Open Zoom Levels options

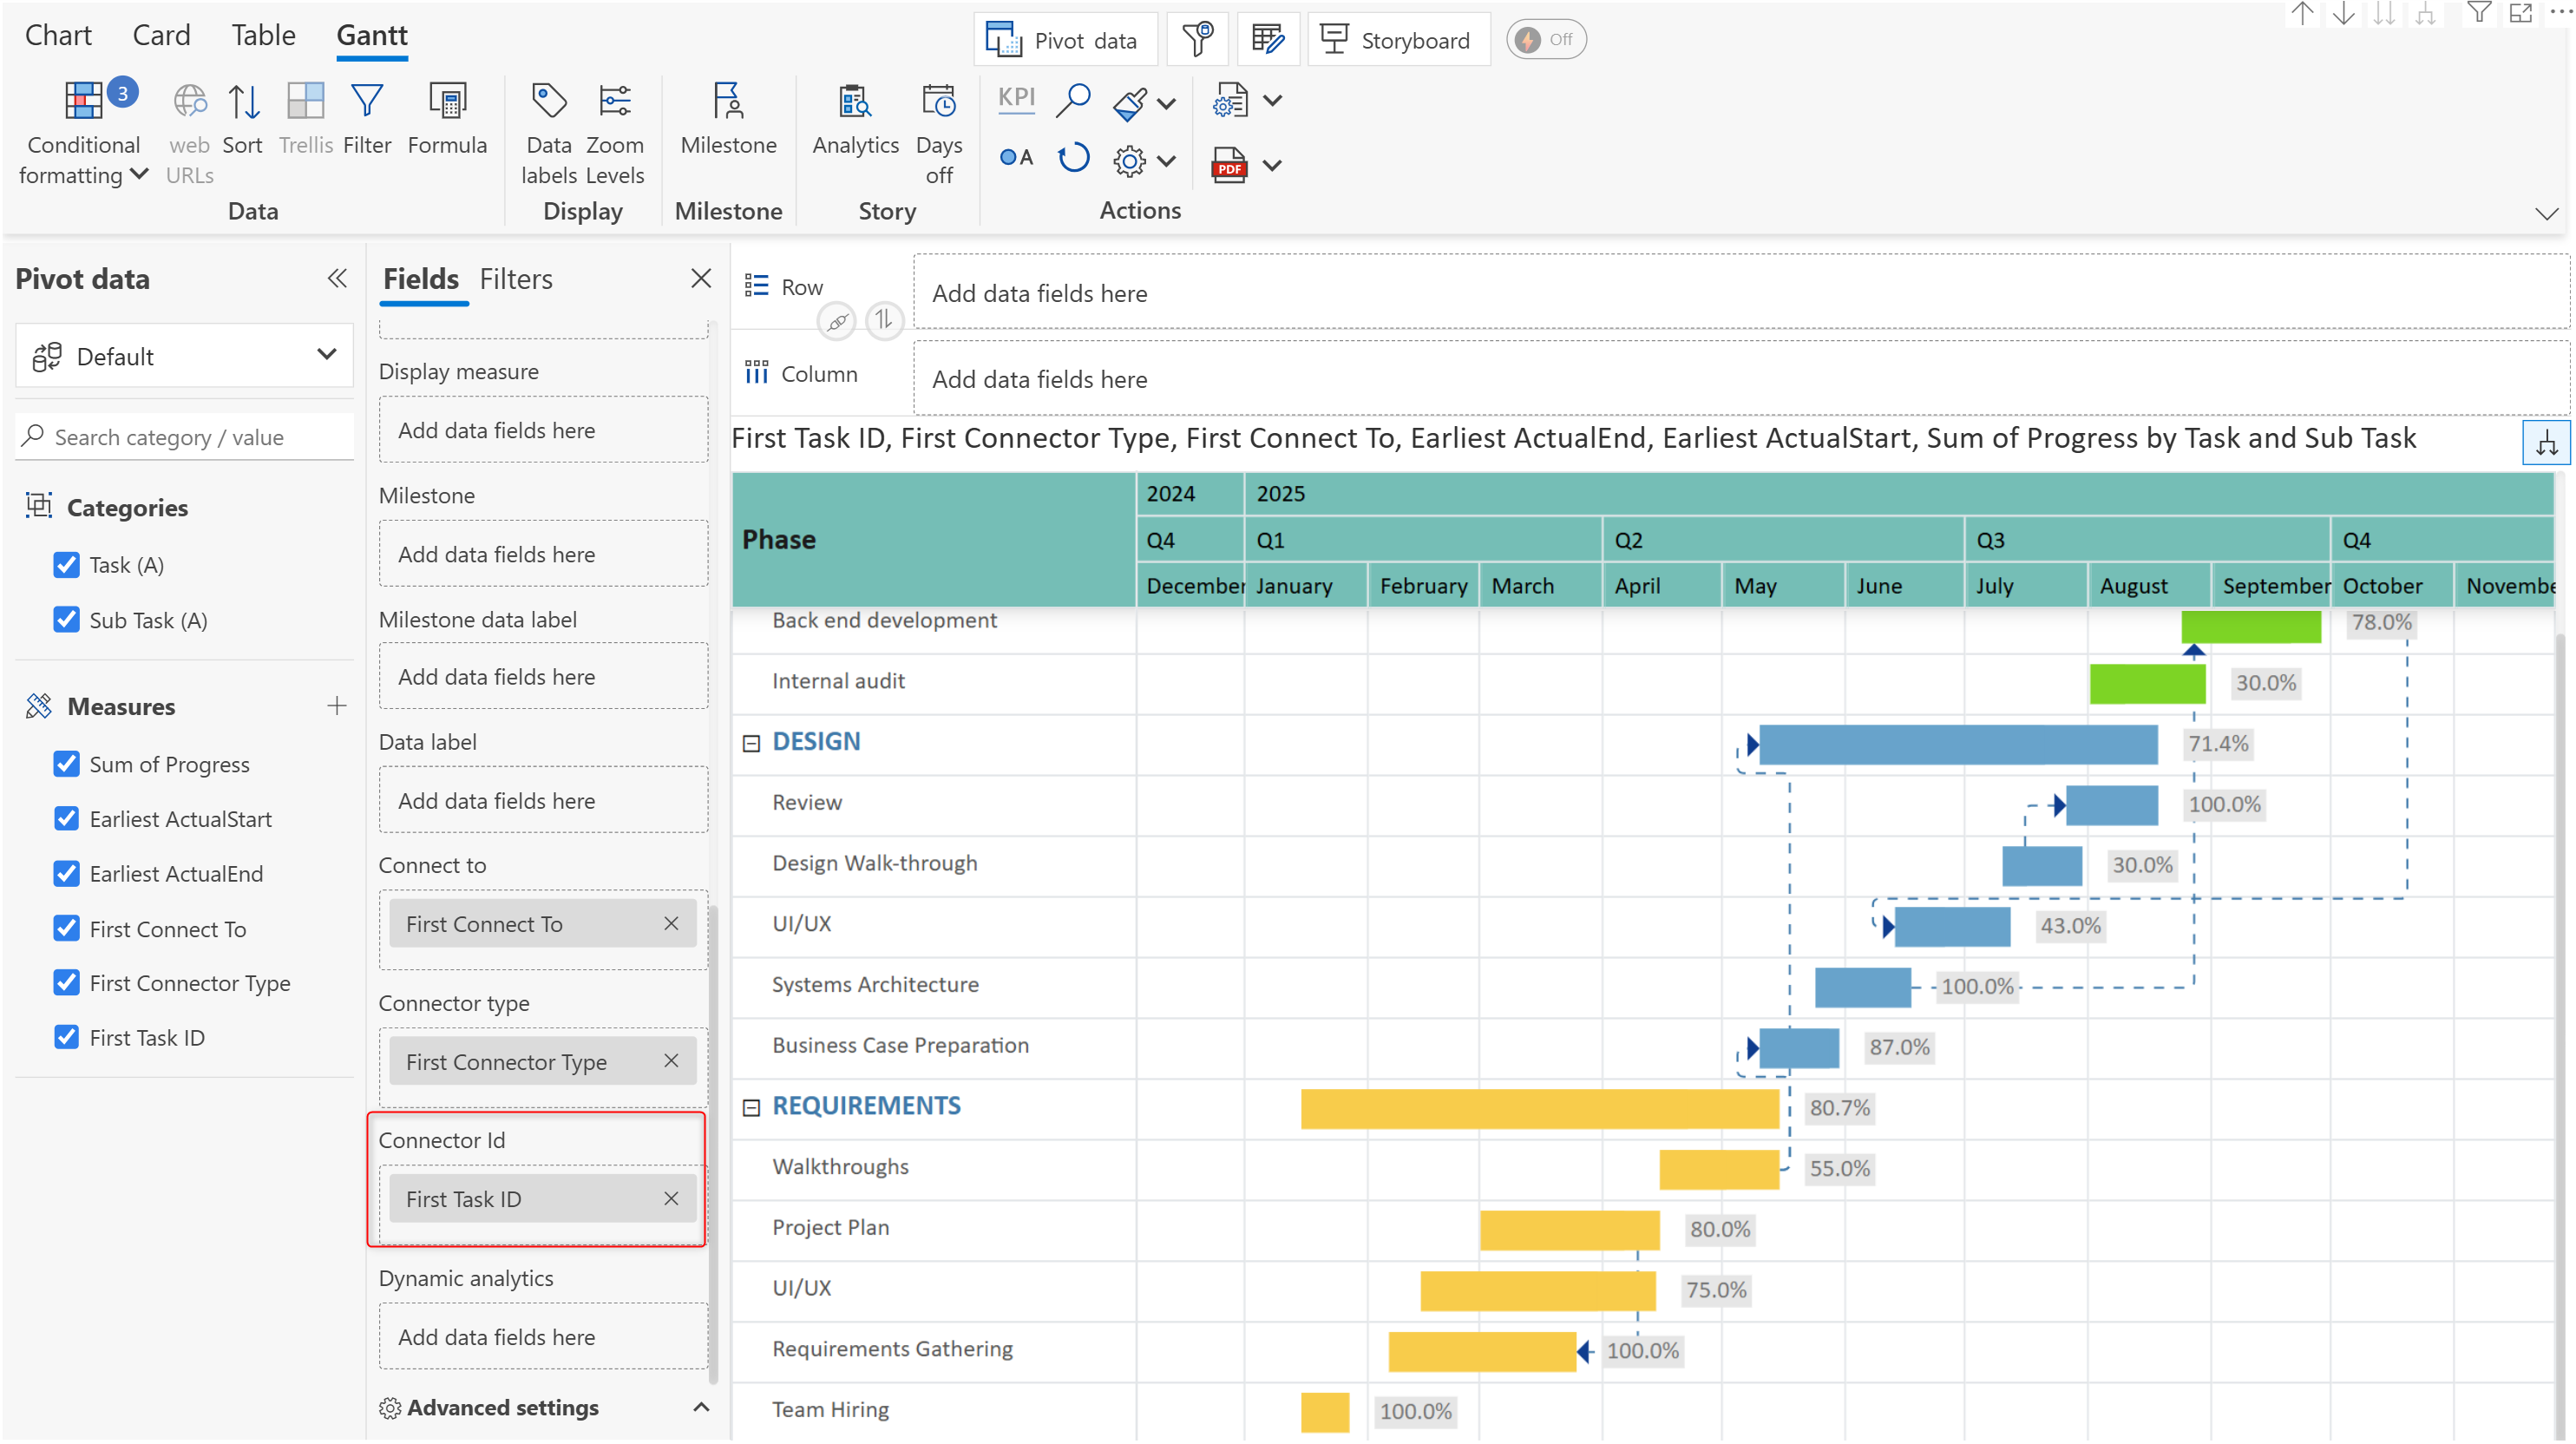click(614, 102)
